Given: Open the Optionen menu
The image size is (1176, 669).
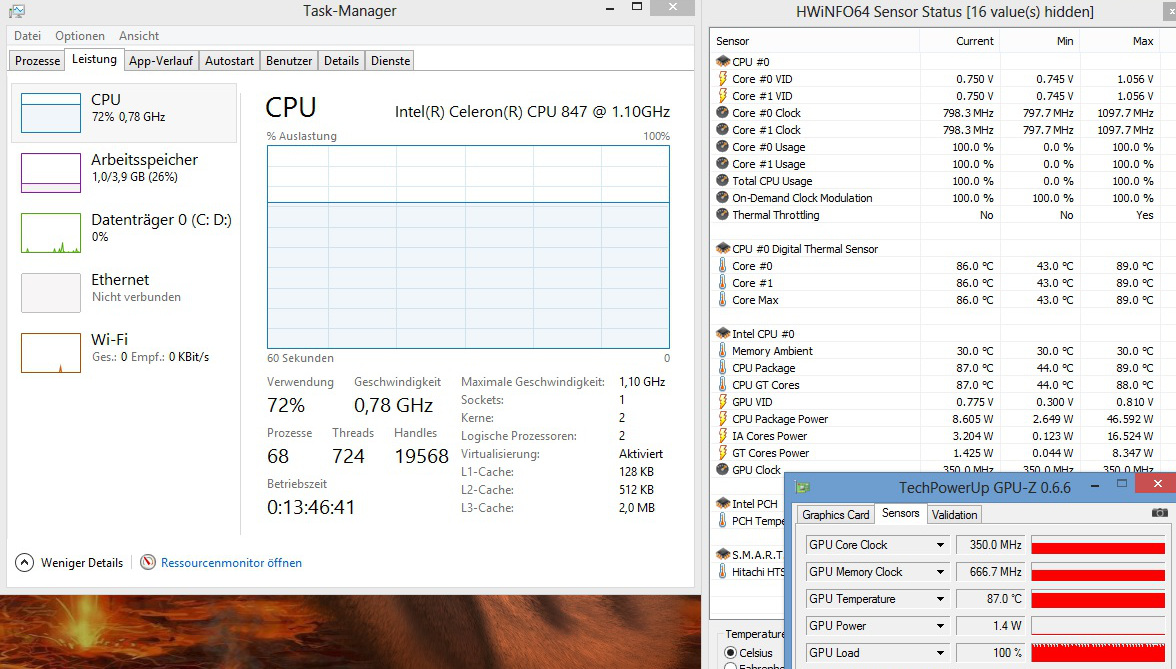Looking at the screenshot, I should [80, 36].
